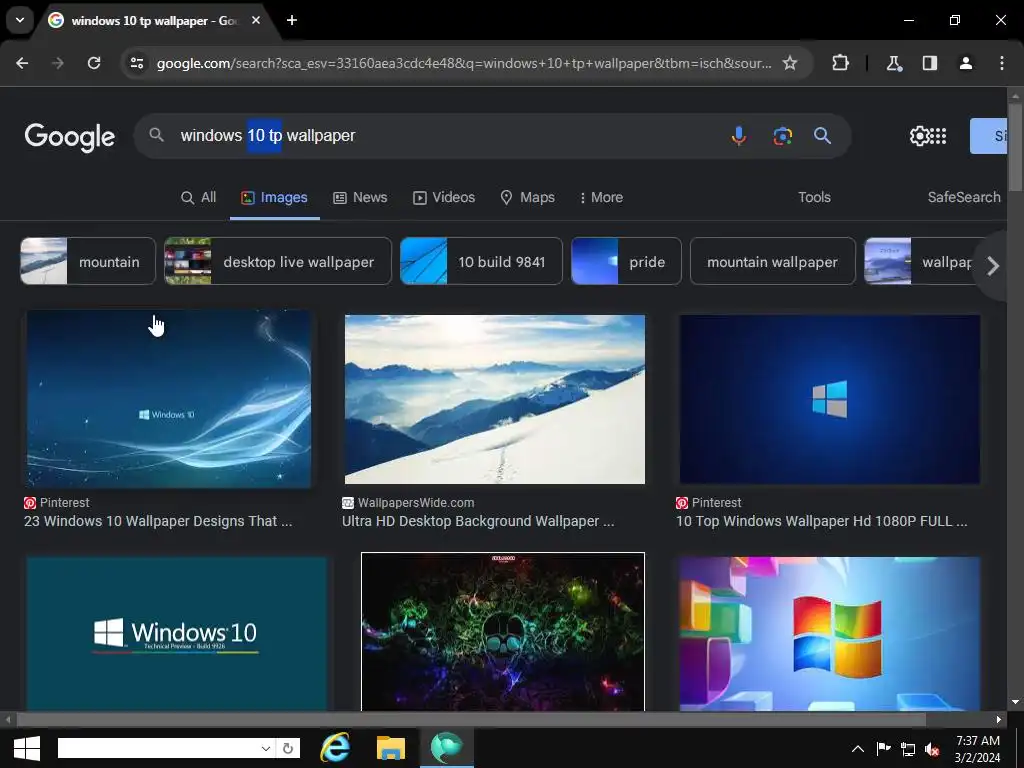Search by image with Google Lens icon
The height and width of the screenshot is (768, 1024).
782,136
